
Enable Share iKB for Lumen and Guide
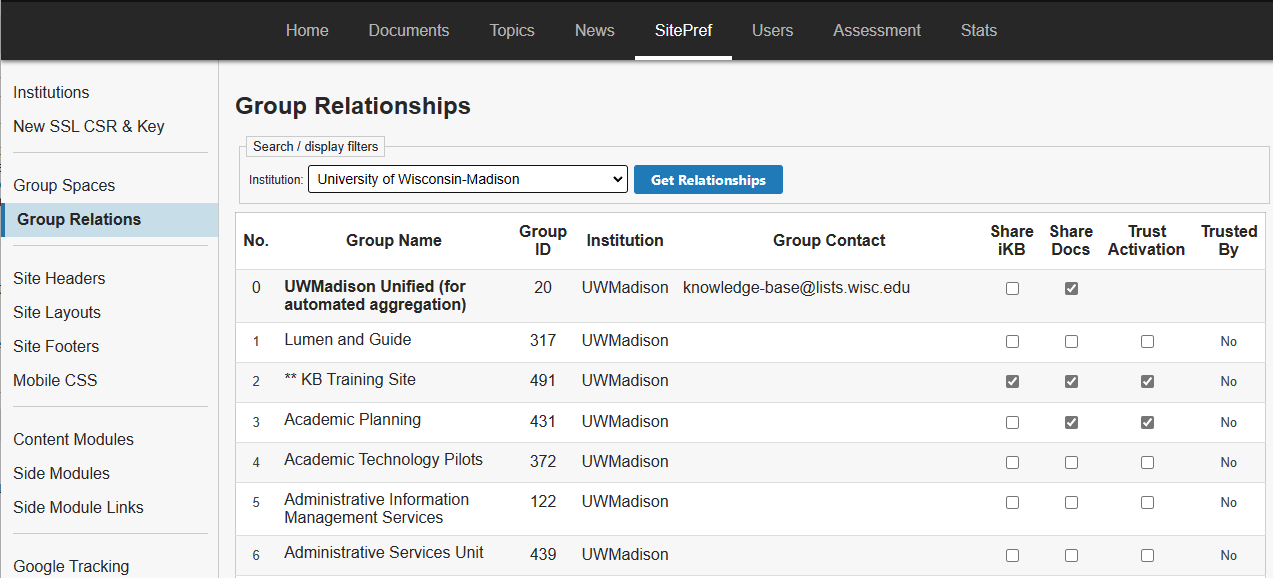click(1012, 342)
